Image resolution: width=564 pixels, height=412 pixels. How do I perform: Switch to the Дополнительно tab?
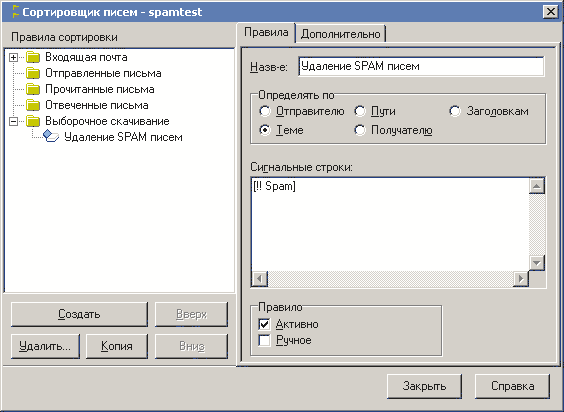(341, 34)
